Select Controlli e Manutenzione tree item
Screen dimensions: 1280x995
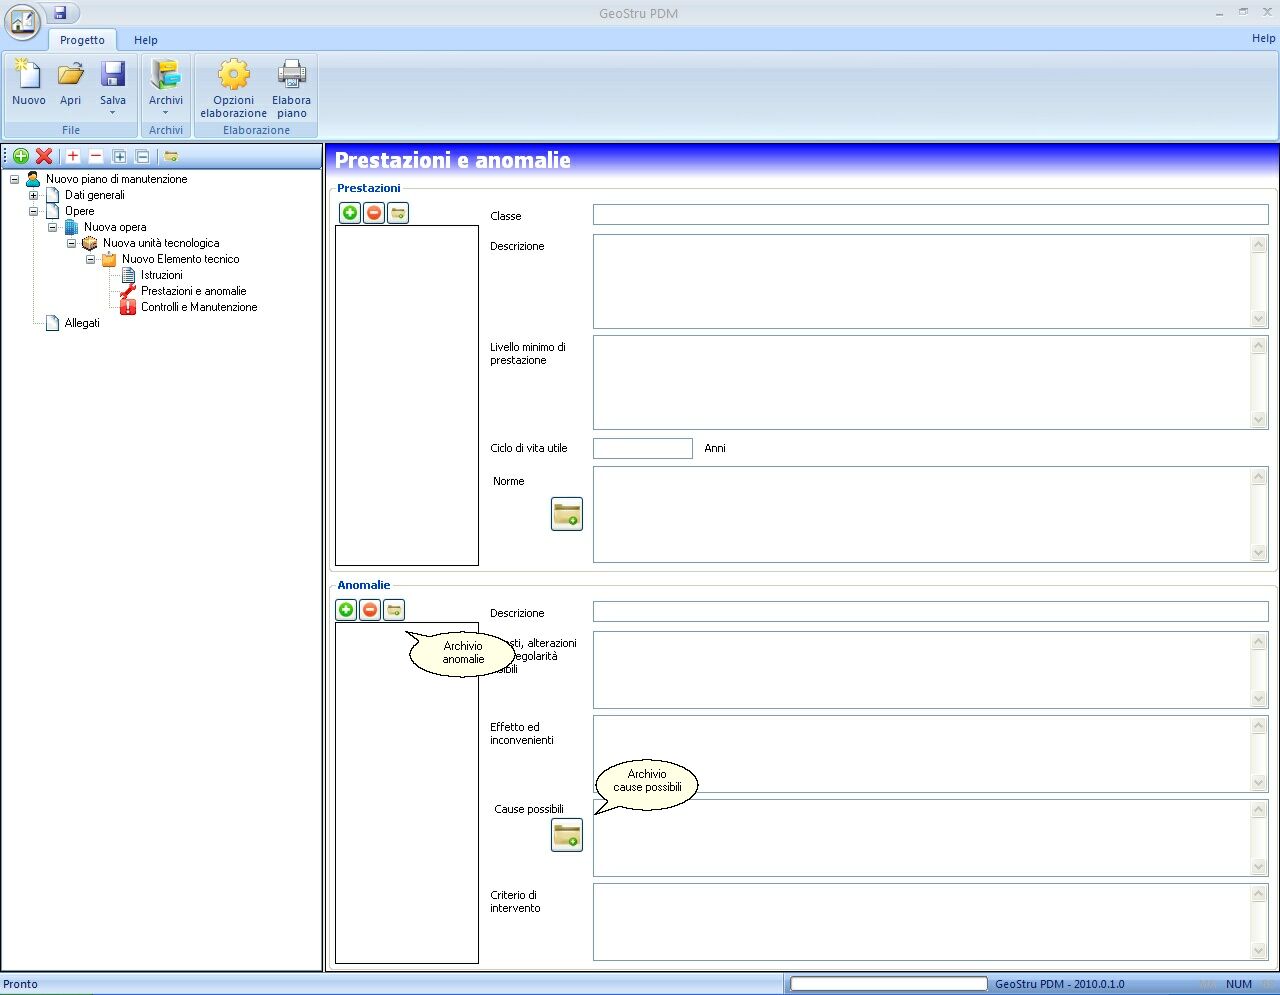[199, 307]
